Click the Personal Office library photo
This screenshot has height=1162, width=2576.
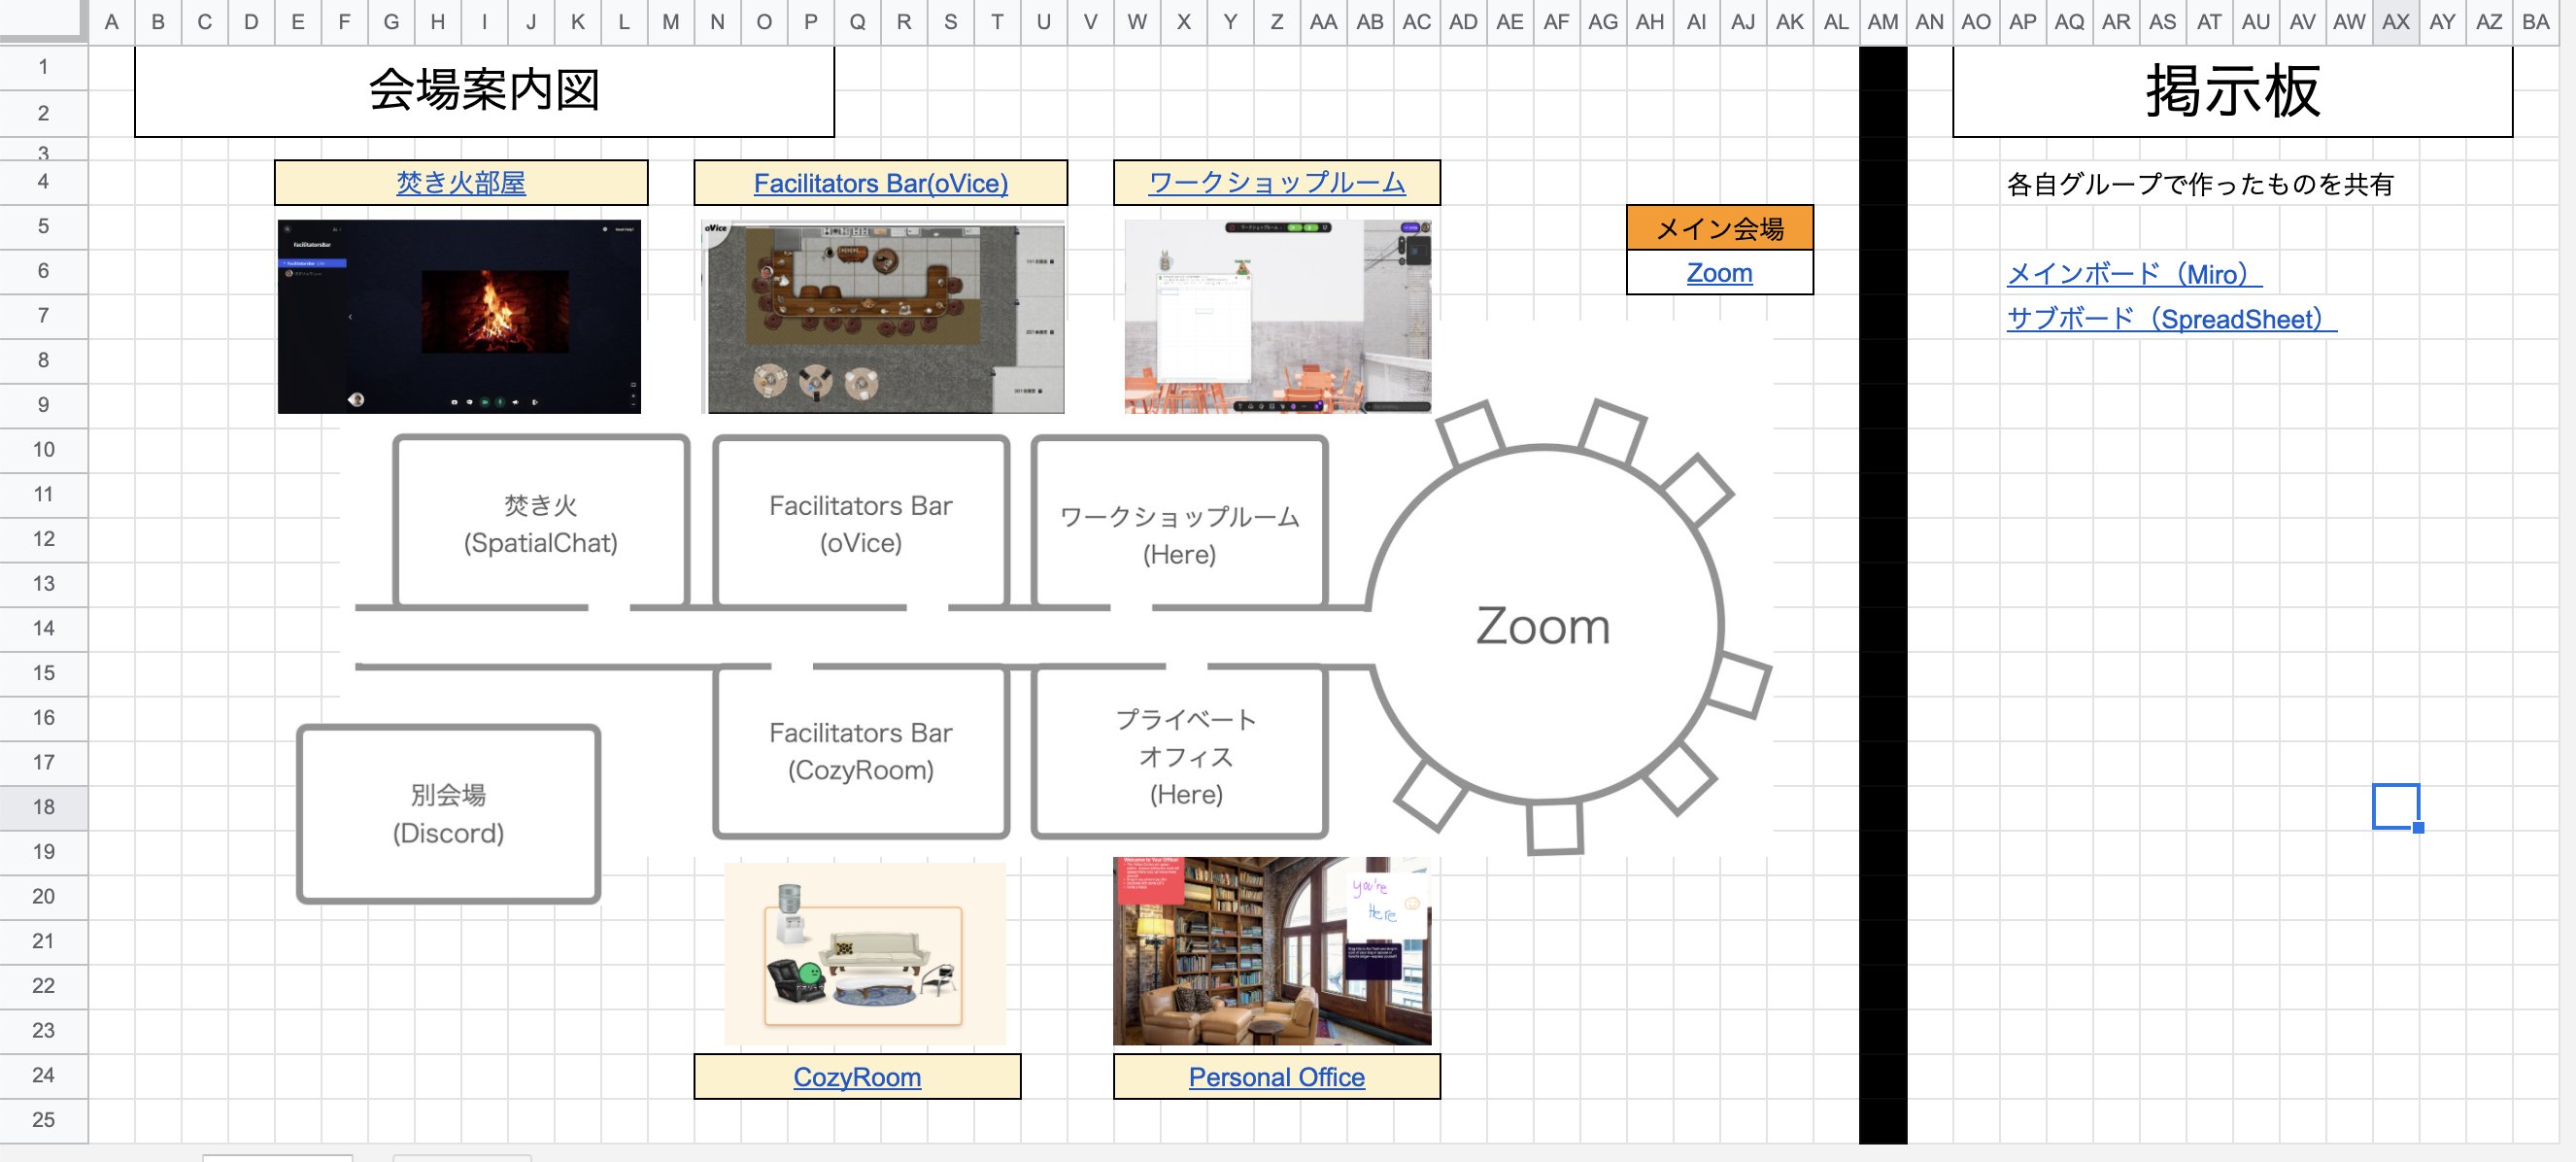click(1272, 951)
